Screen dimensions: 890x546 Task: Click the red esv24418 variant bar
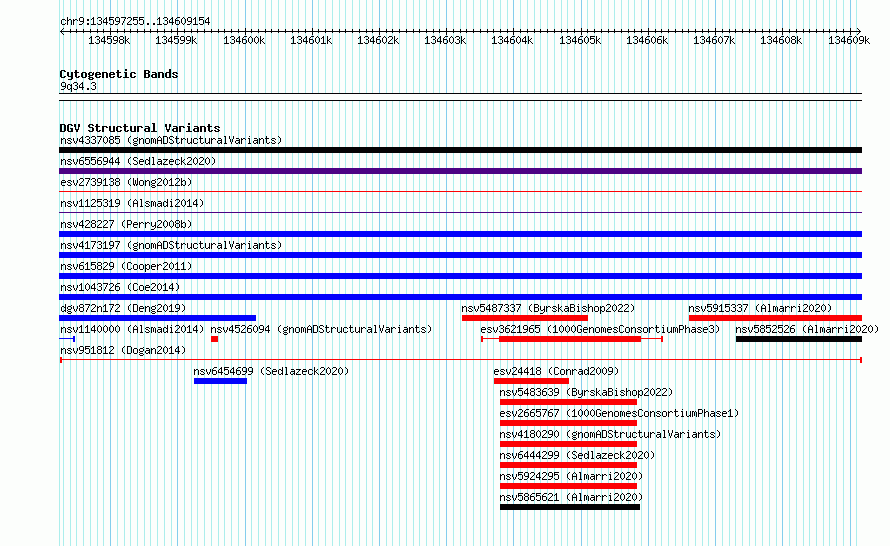click(x=531, y=381)
